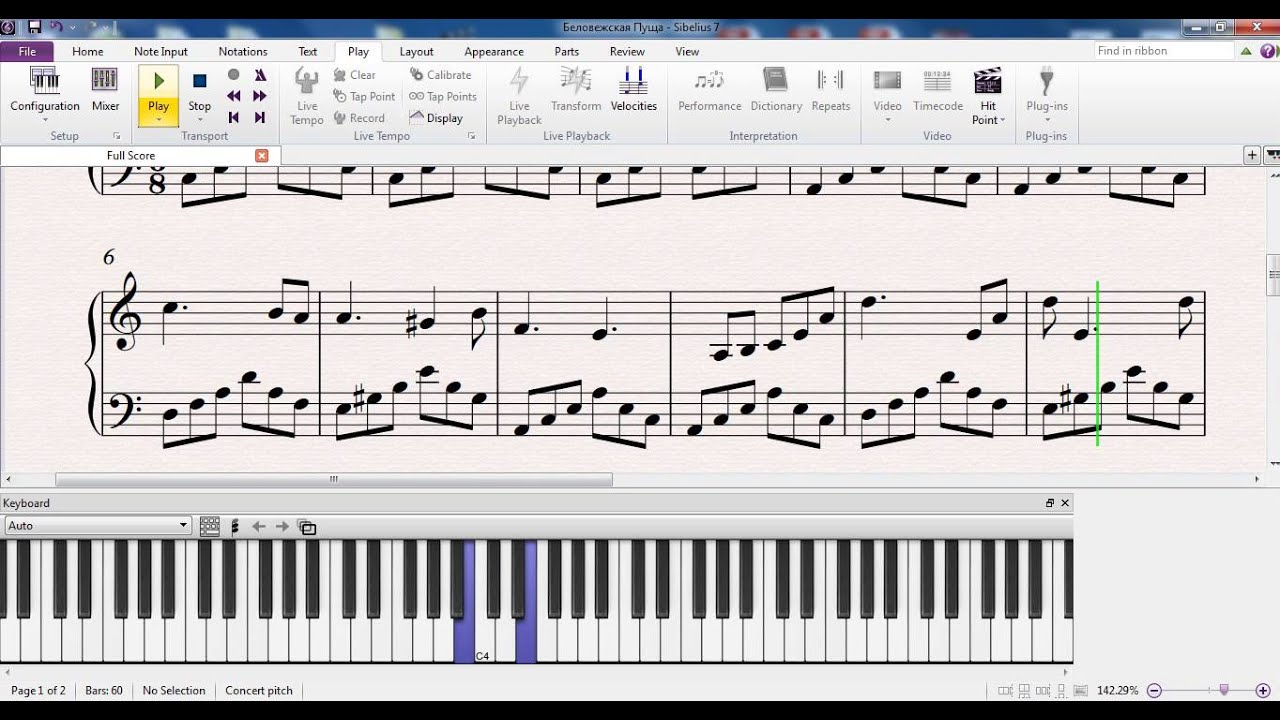Open the Setup group dialog launcher
This screenshot has height=720, width=1280.
click(x=117, y=136)
